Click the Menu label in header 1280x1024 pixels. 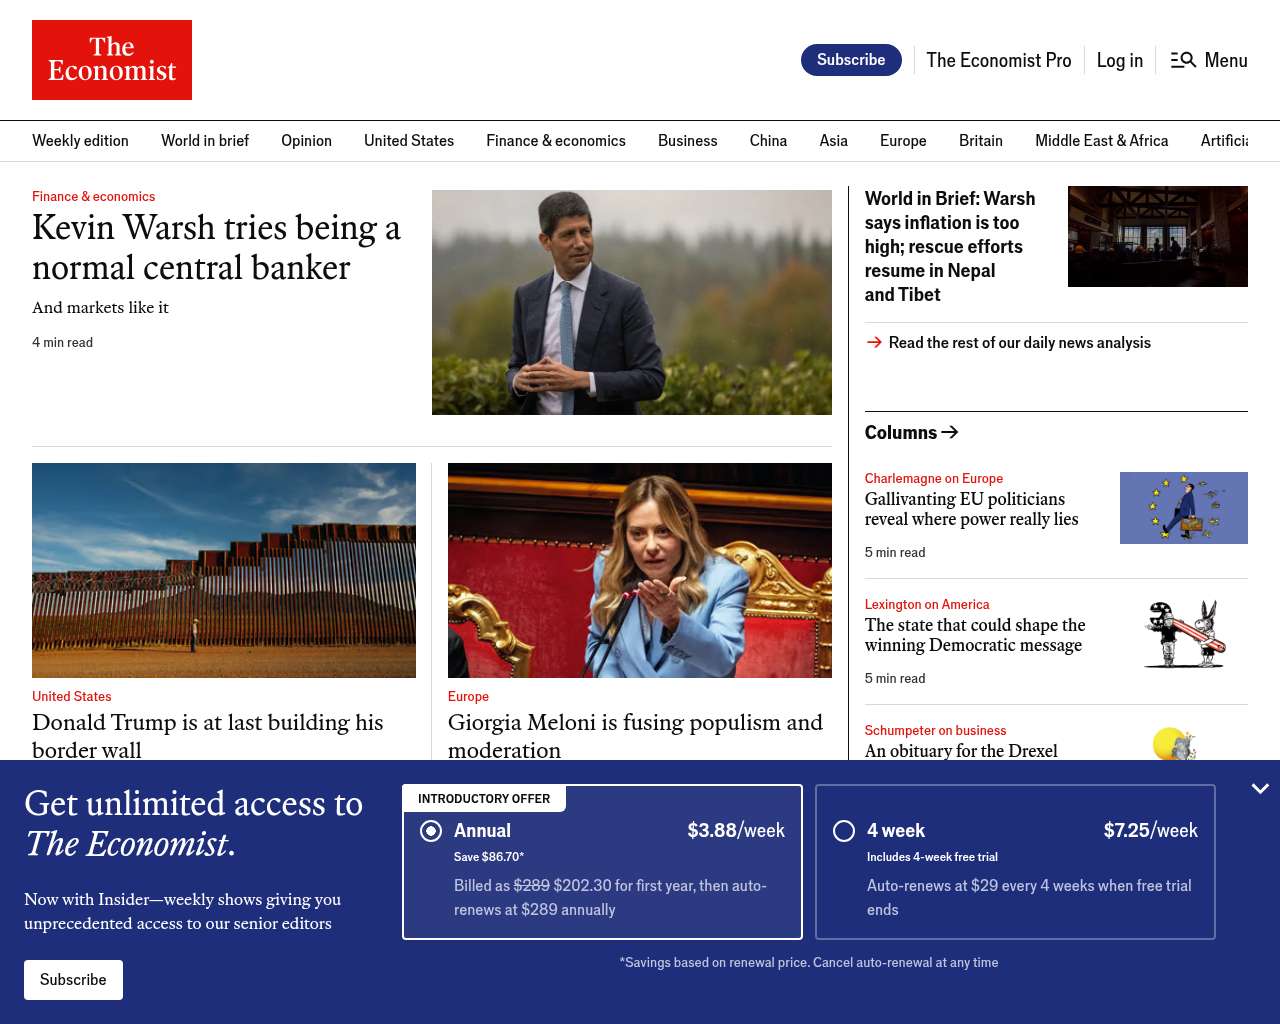1226,60
